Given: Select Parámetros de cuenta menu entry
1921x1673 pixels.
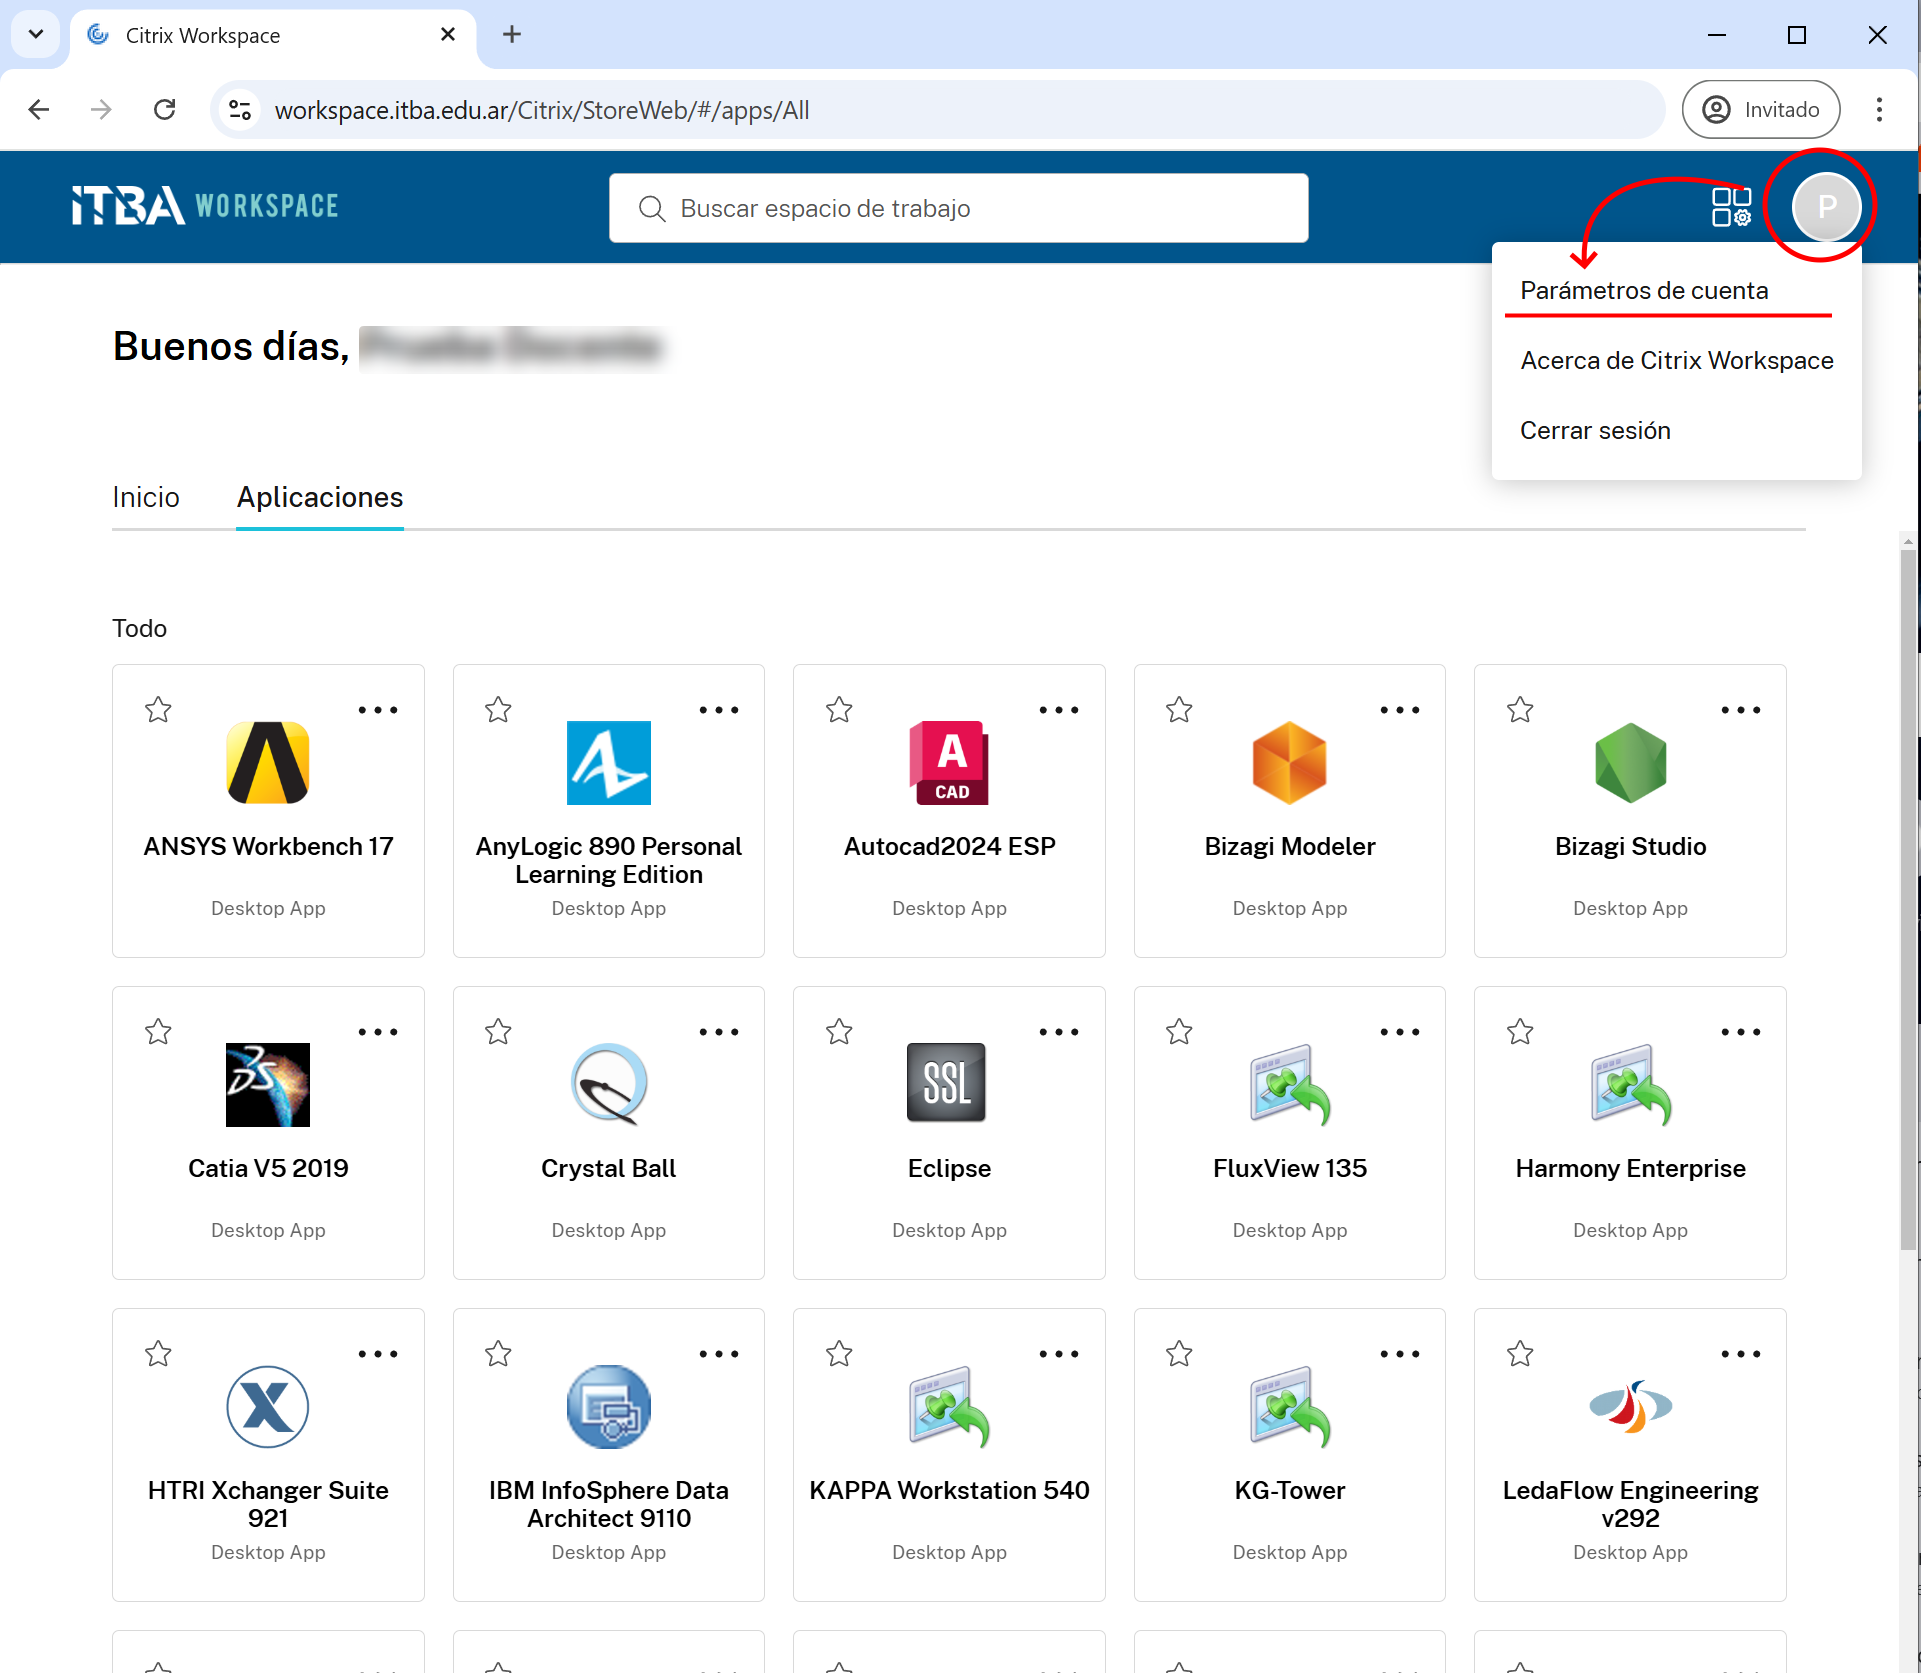Looking at the screenshot, I should (x=1644, y=290).
